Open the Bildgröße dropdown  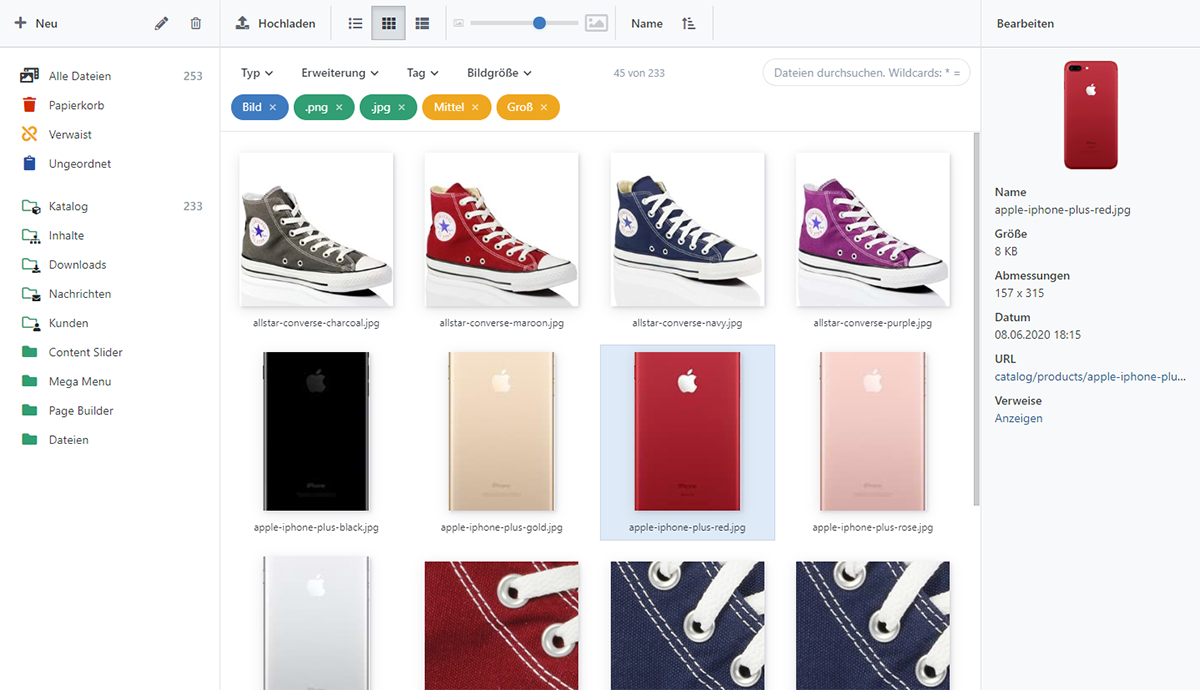[499, 73]
